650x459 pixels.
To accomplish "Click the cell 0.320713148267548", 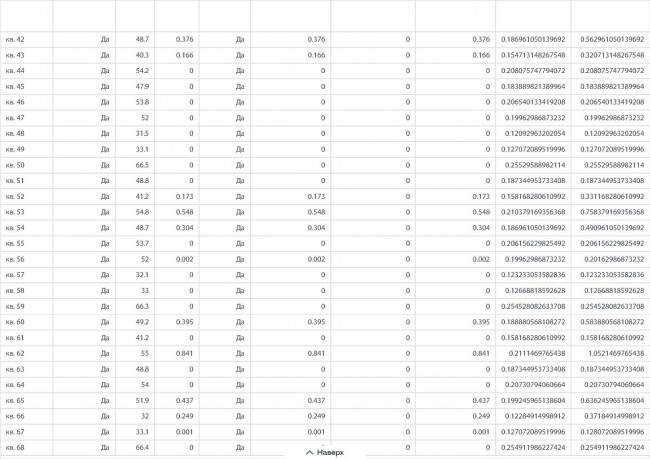I will tap(612, 55).
